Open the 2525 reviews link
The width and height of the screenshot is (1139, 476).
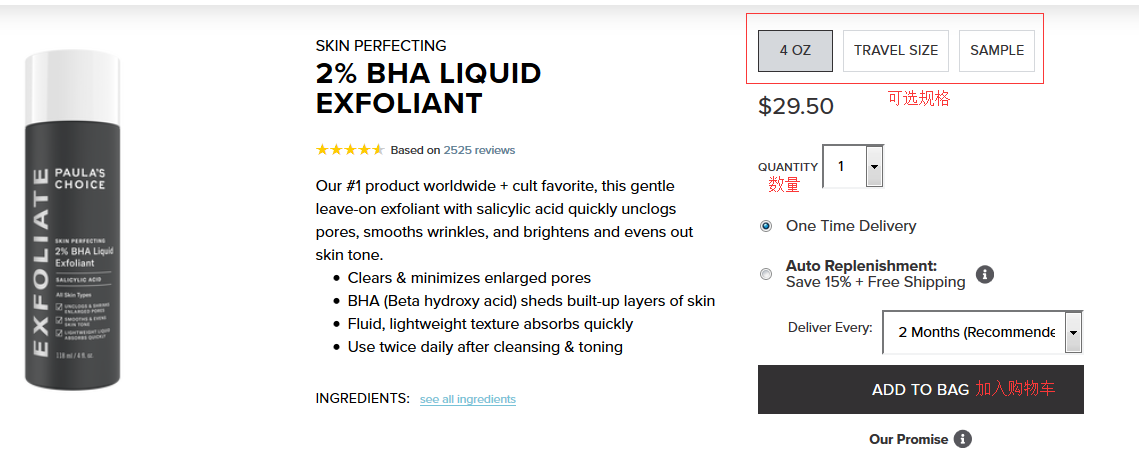[479, 150]
